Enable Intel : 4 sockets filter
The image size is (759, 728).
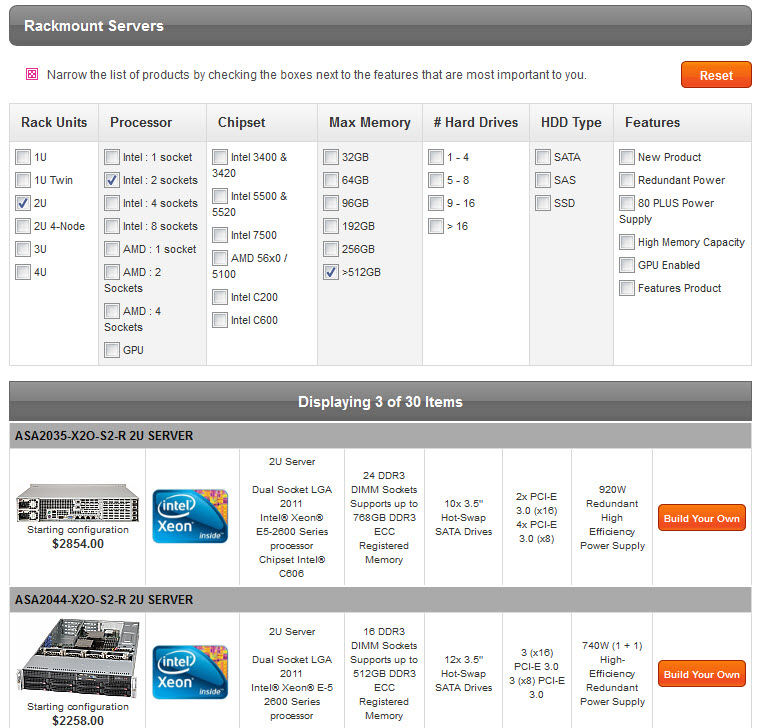coord(112,203)
